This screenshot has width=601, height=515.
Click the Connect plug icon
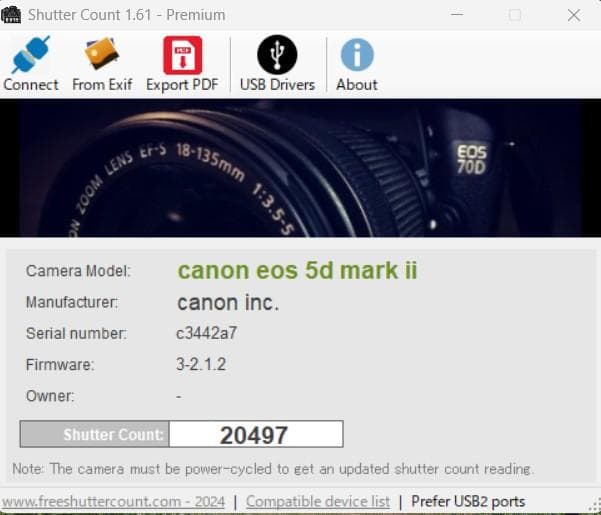point(31,55)
